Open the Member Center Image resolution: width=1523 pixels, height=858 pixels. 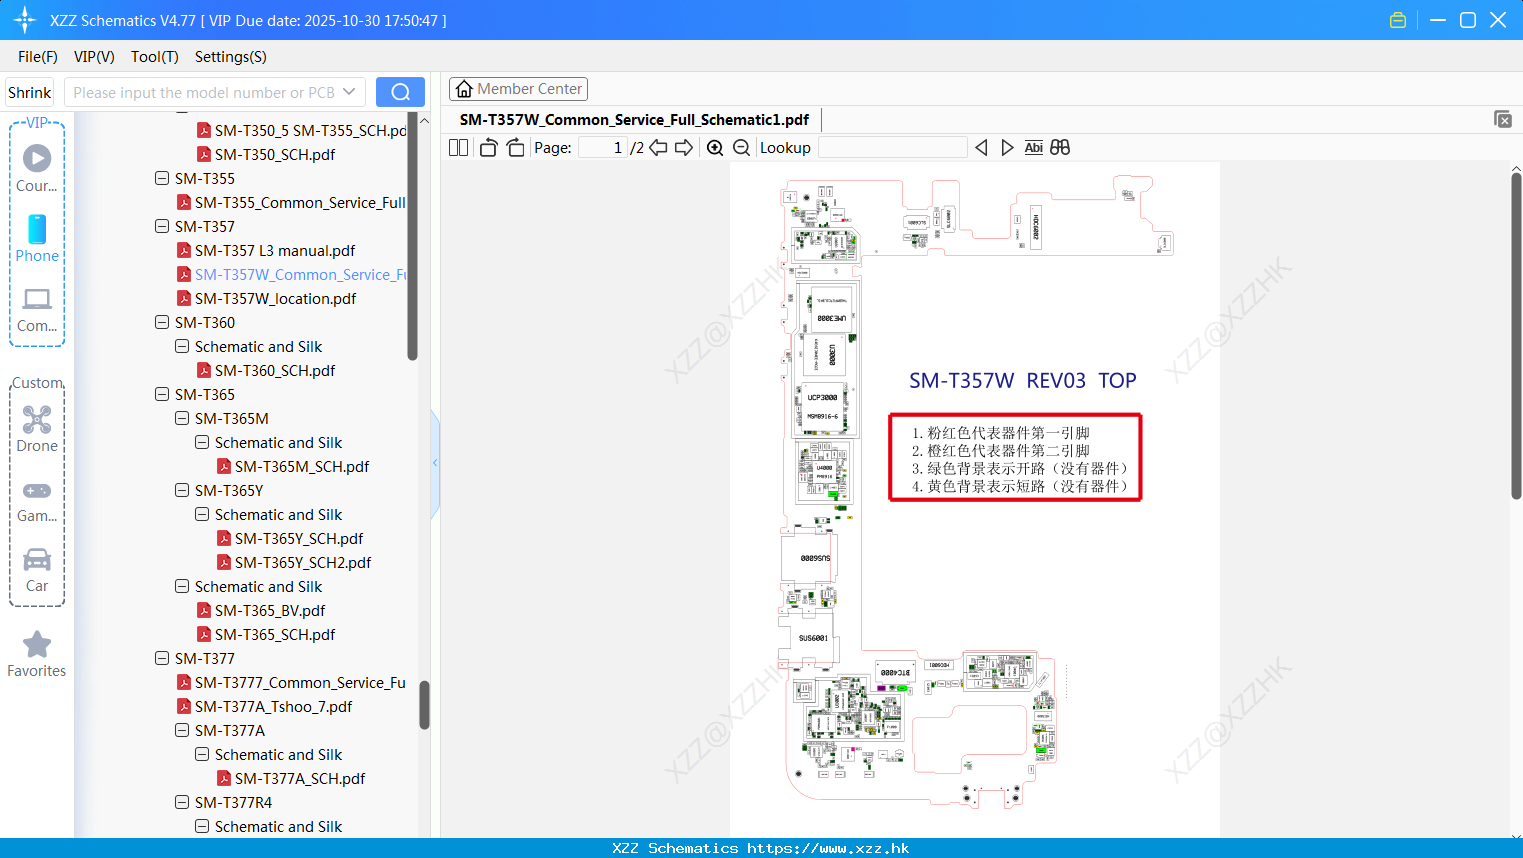[x=518, y=88]
